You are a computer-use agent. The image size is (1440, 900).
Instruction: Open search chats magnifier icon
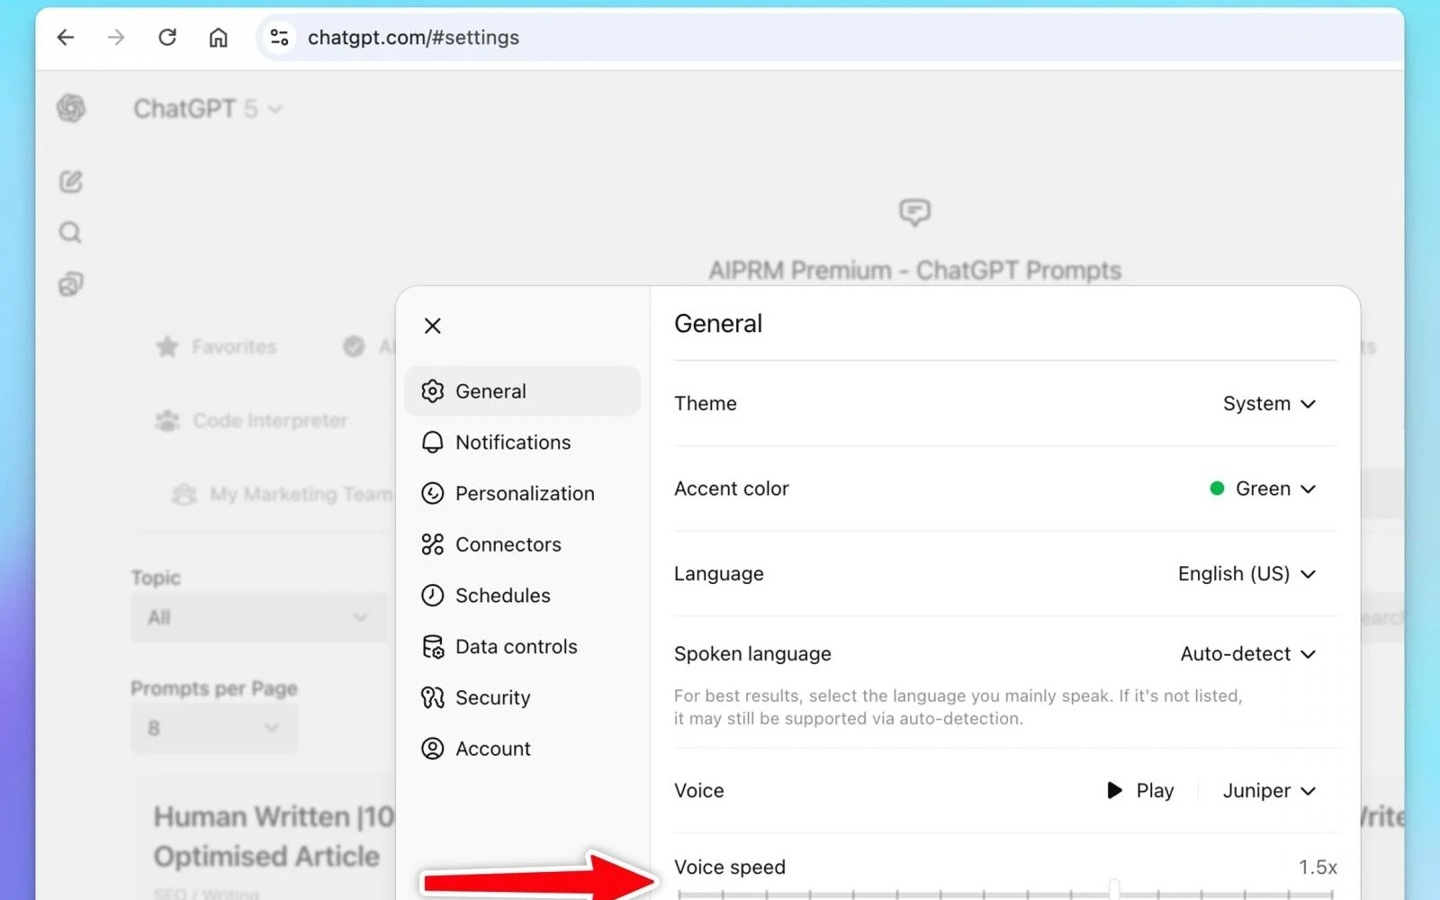tap(70, 233)
